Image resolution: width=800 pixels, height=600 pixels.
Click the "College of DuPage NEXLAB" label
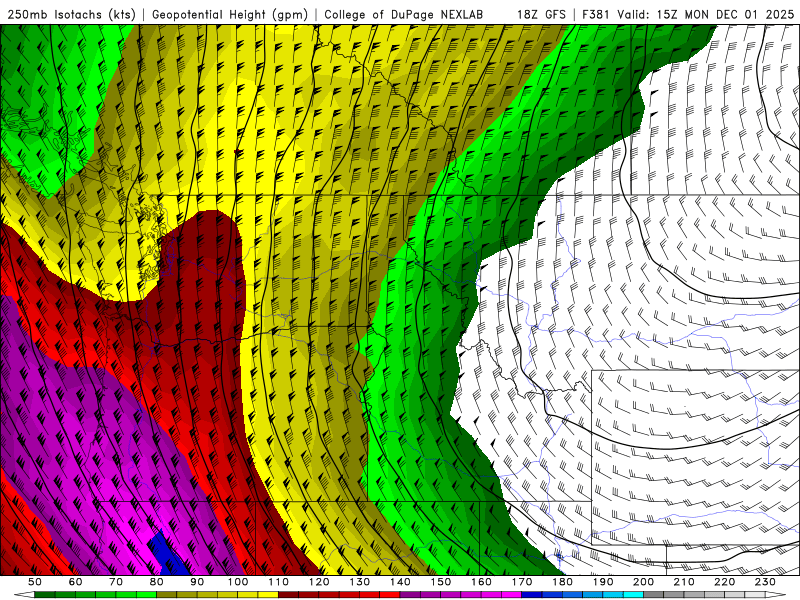click(404, 14)
